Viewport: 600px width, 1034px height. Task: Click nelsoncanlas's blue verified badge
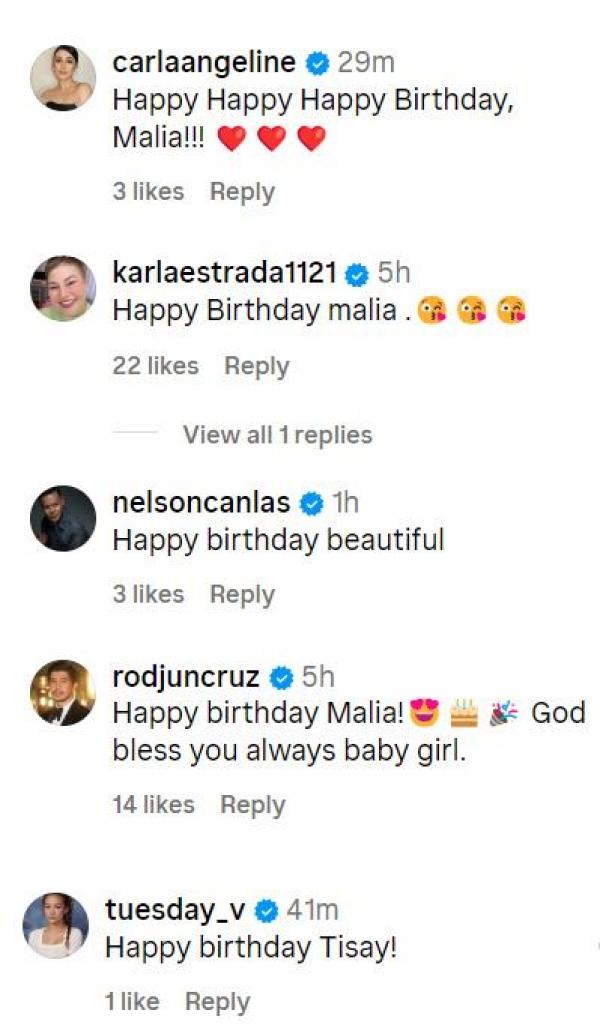pos(312,504)
